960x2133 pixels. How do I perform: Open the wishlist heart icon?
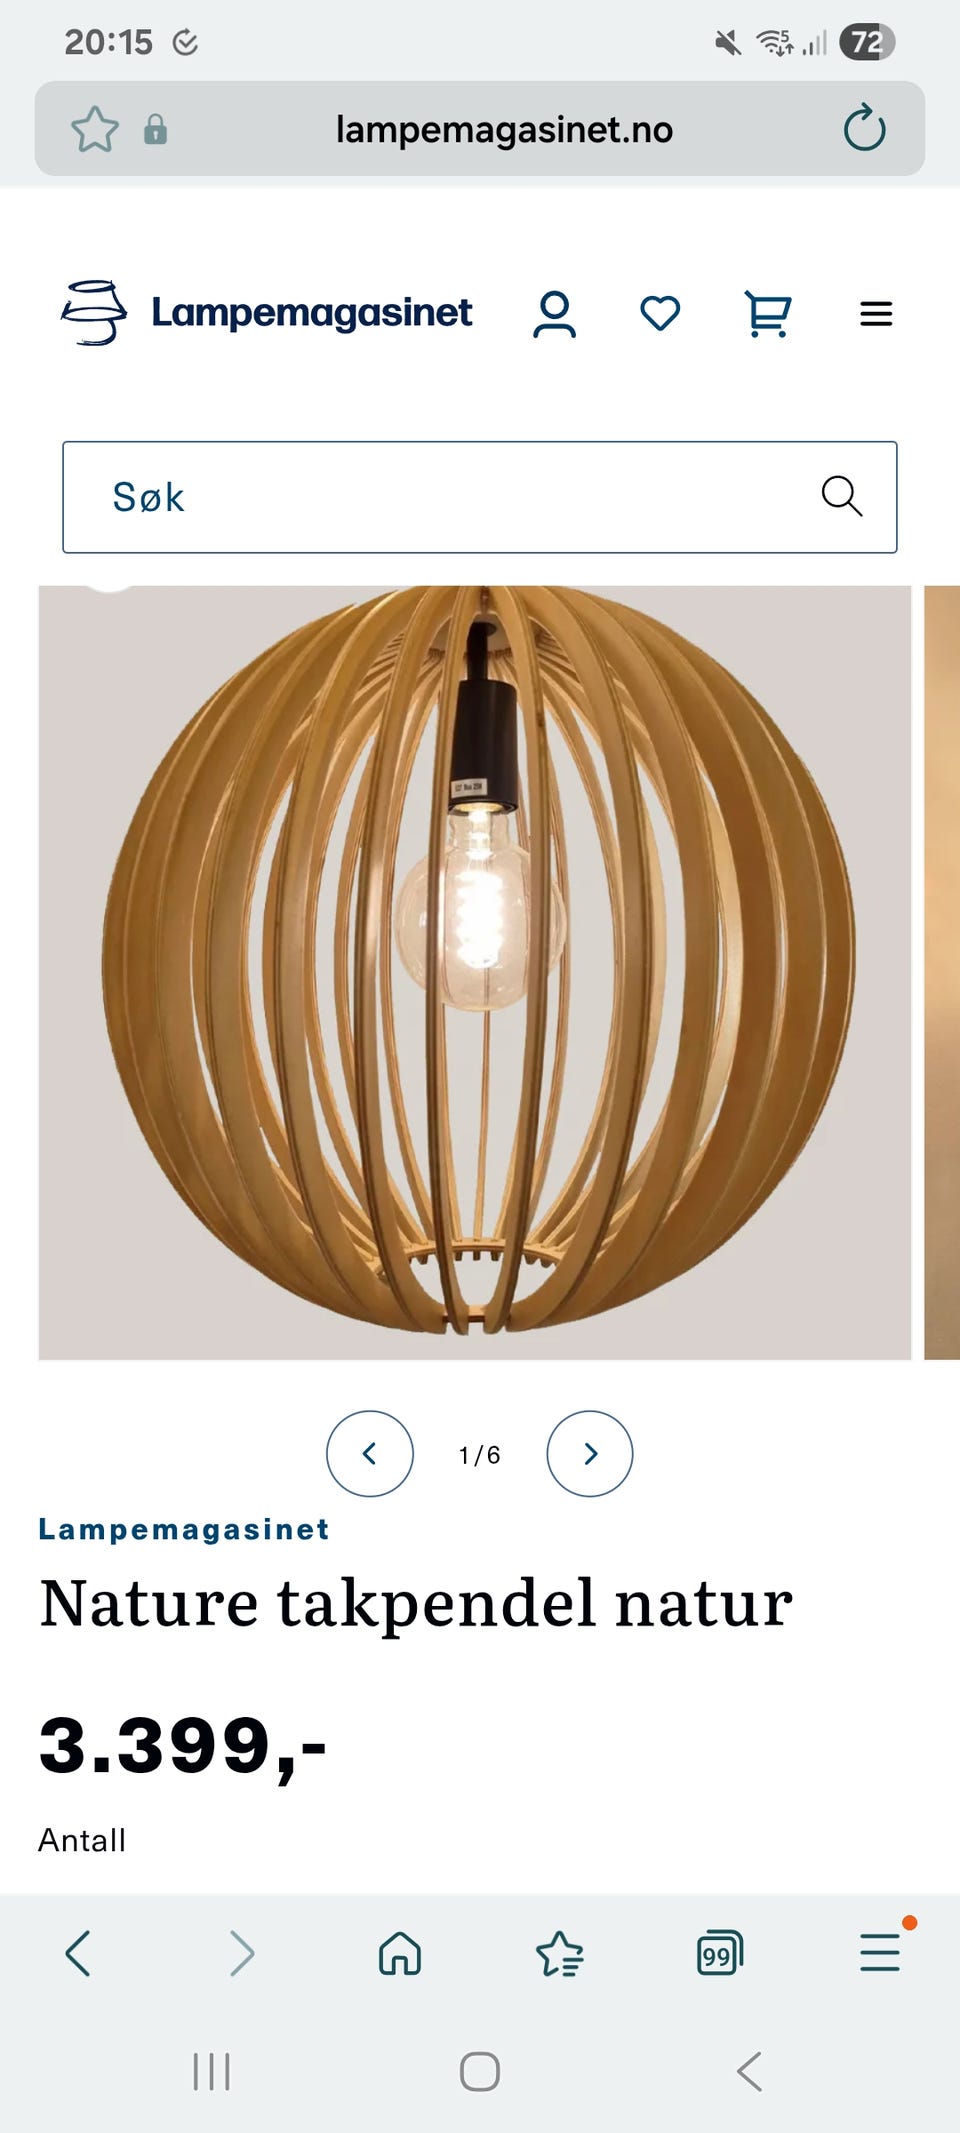pyautogui.click(x=660, y=314)
